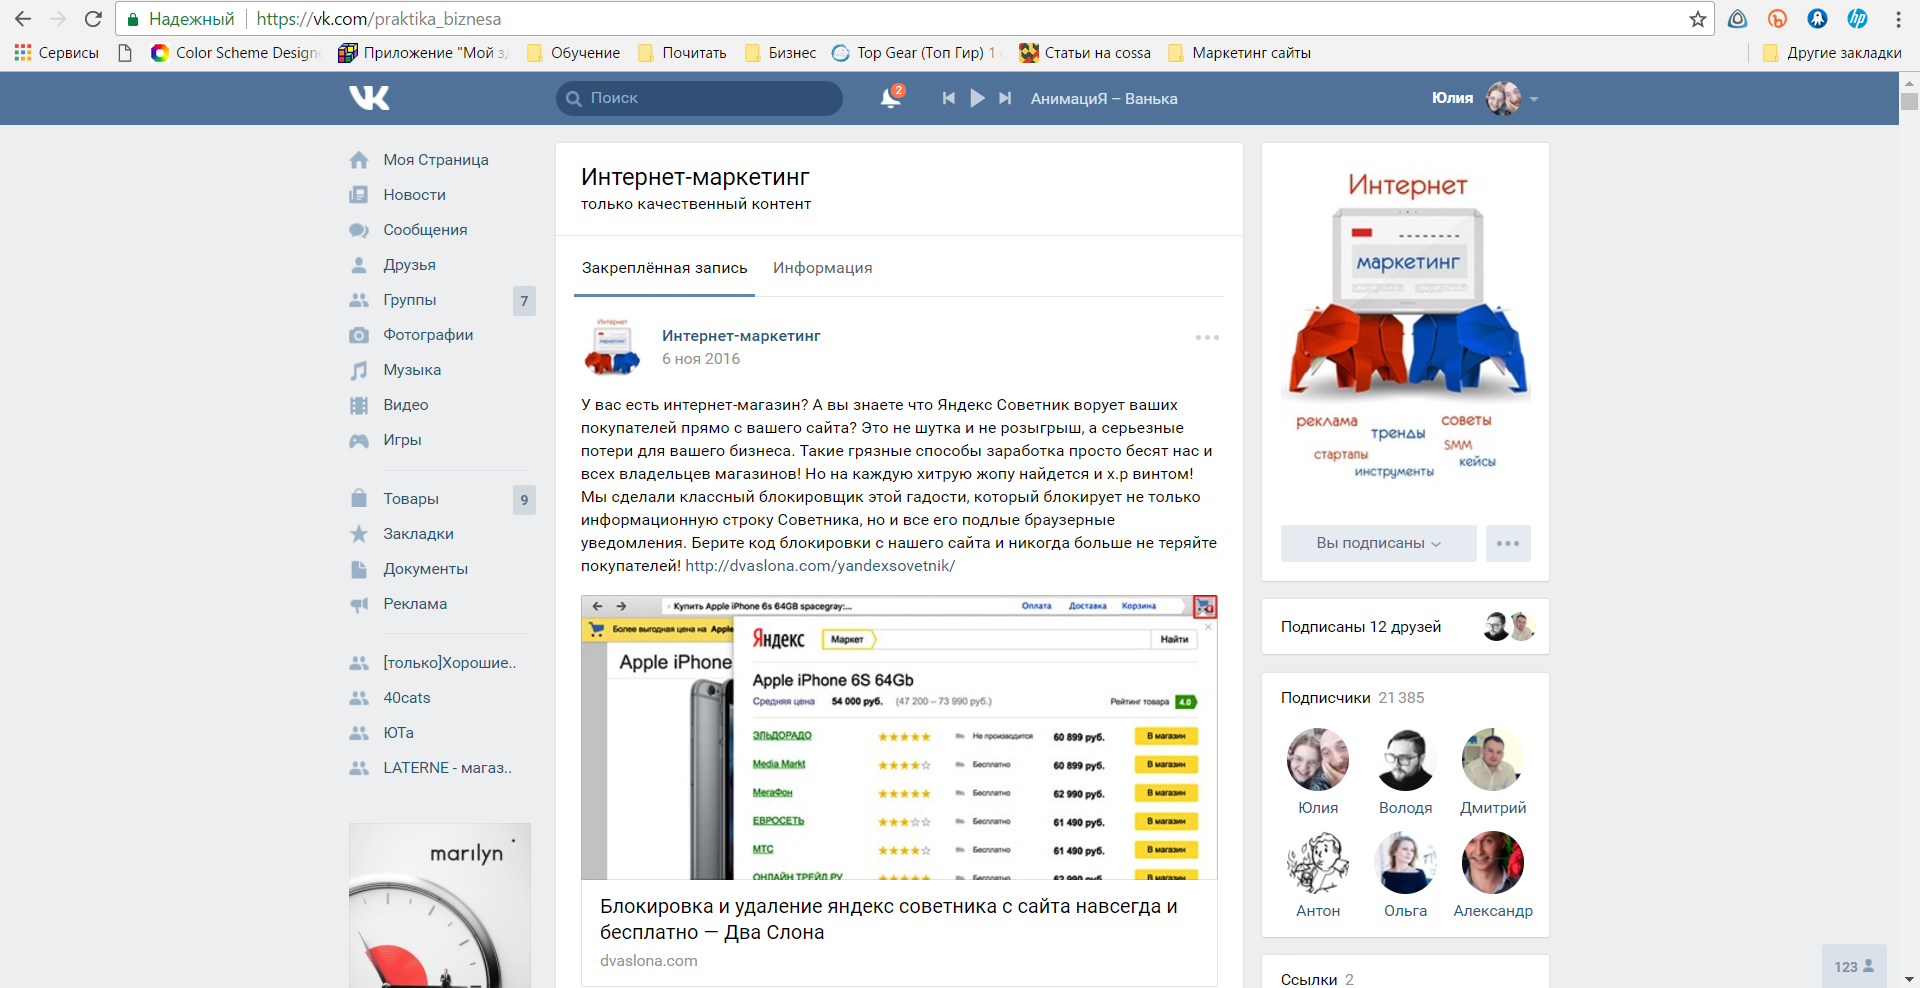Open Блокировка и удаление яндекс советника article title

888,919
